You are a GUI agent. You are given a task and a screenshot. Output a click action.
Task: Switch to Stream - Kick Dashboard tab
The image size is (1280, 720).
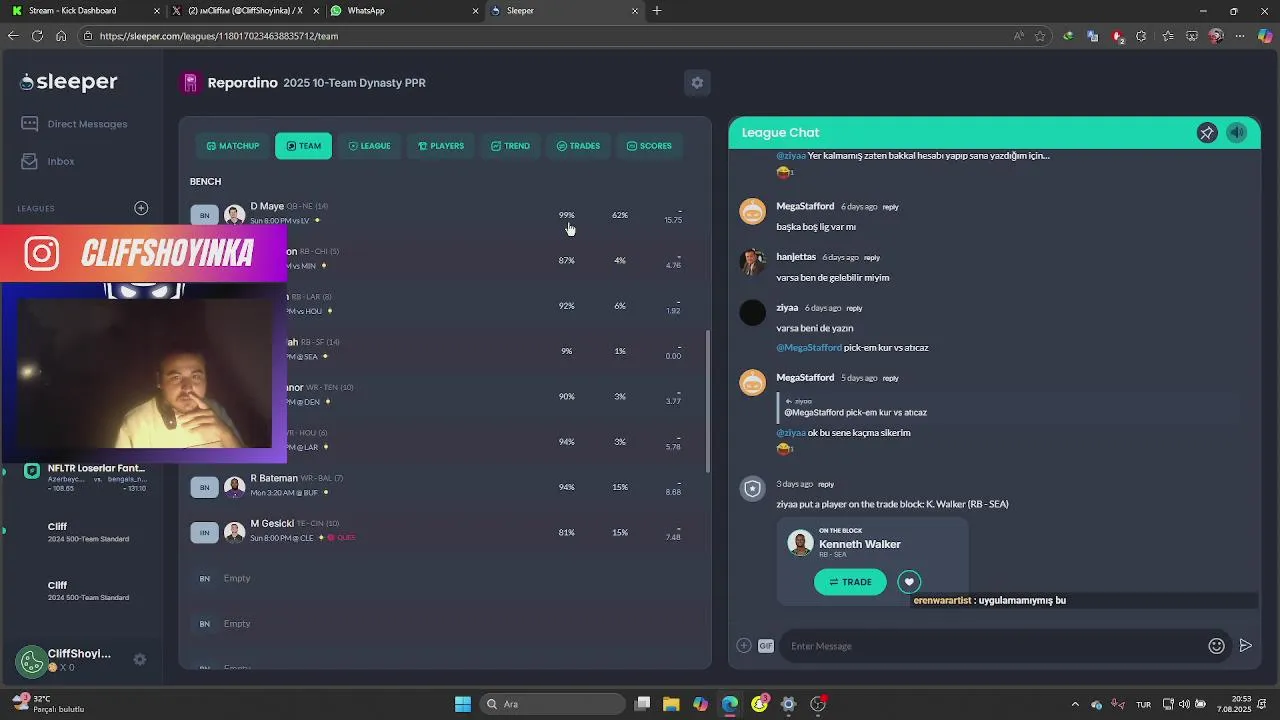click(85, 11)
